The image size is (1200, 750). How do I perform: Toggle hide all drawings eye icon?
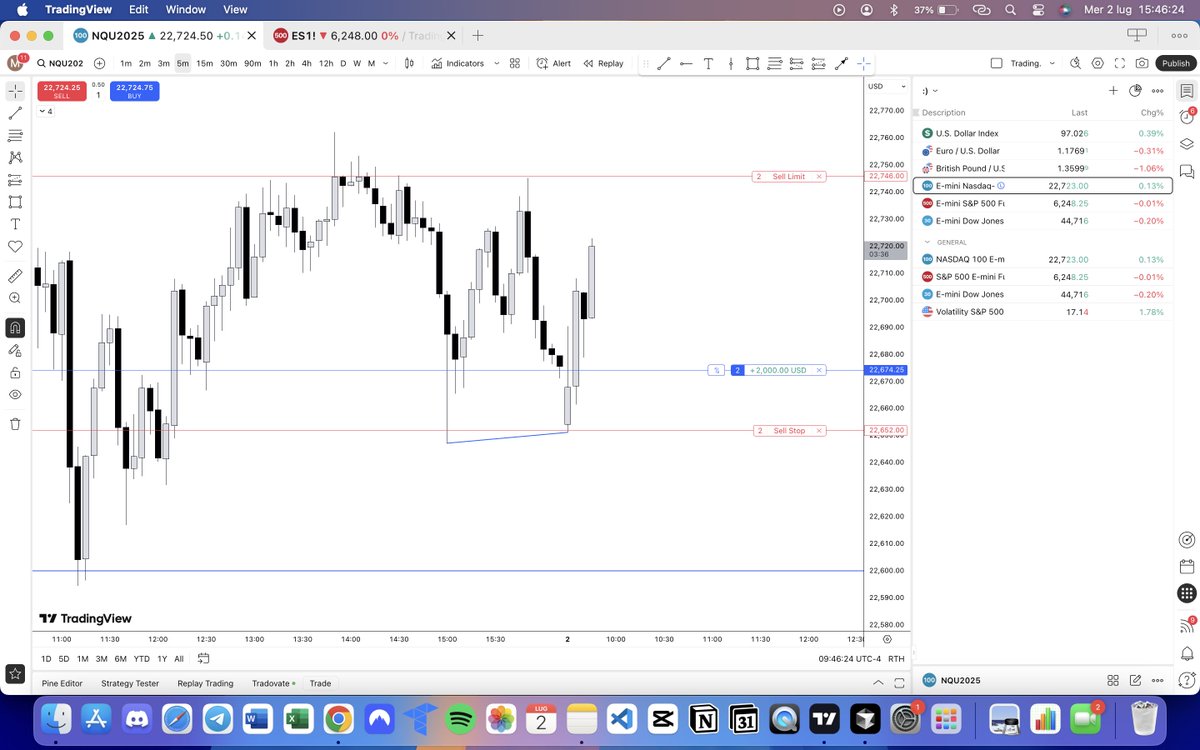(x=15, y=395)
